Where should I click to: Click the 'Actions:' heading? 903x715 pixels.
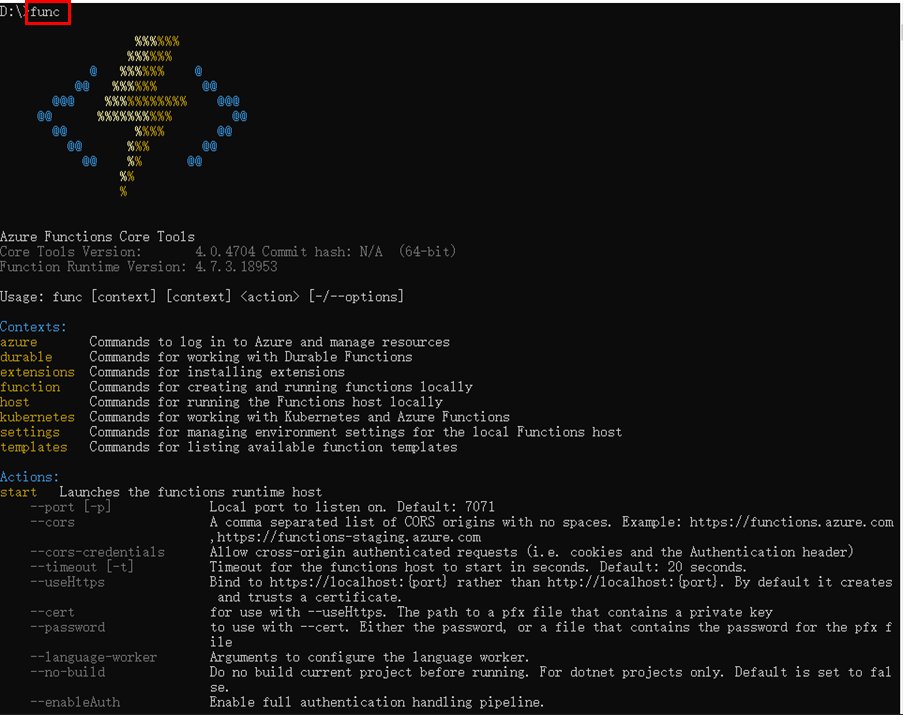pyautogui.click(x=29, y=477)
